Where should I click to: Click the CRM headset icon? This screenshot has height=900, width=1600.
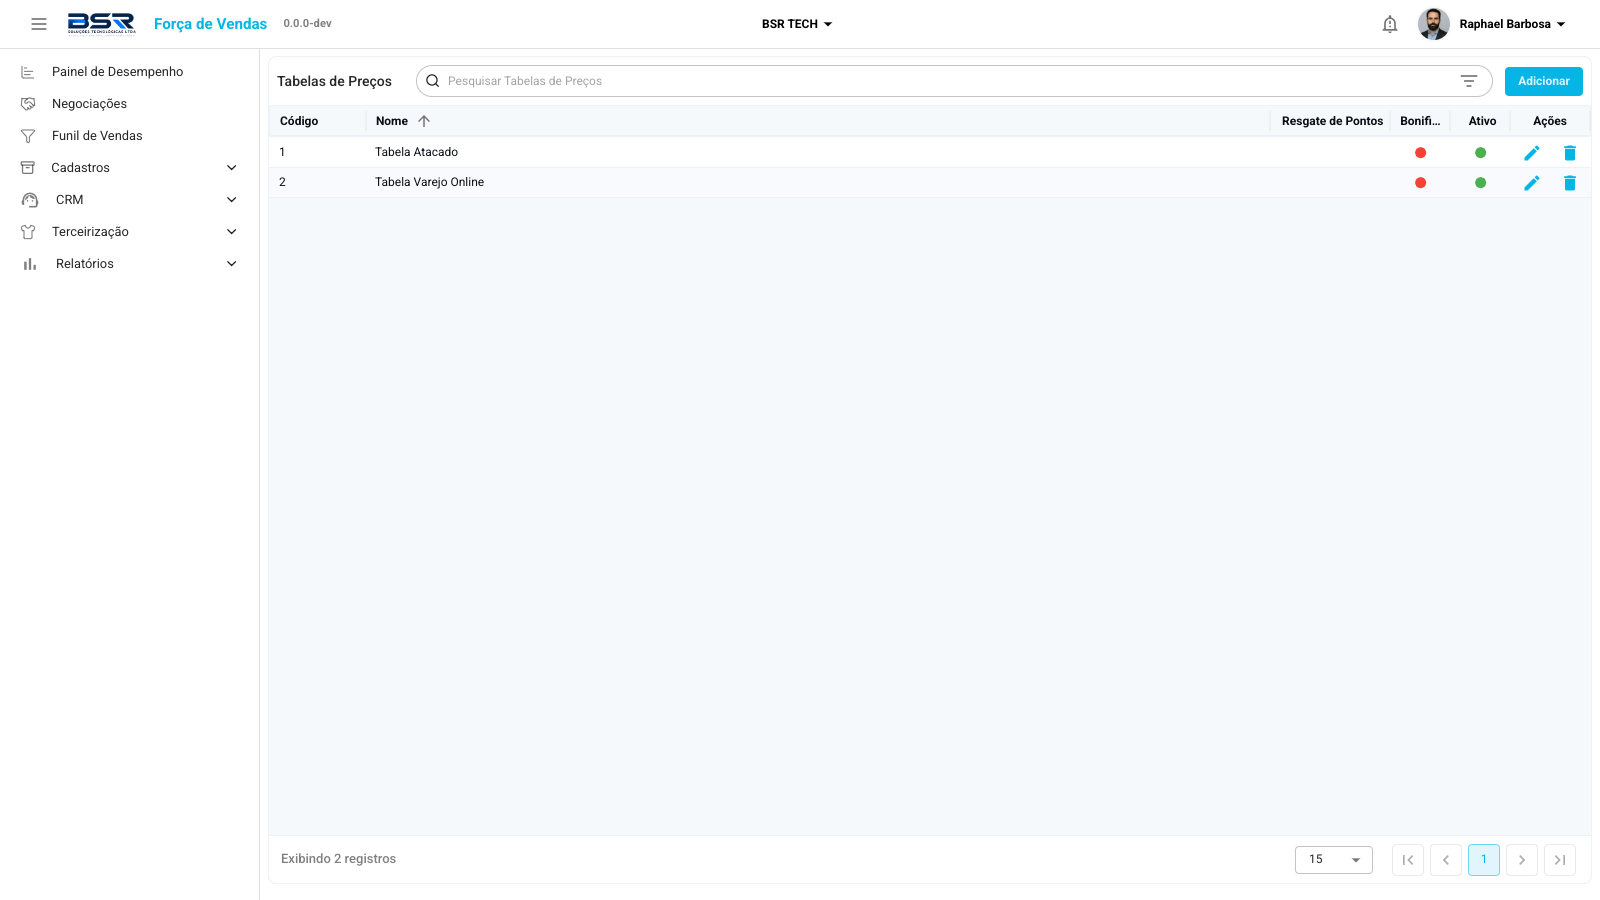[30, 200]
